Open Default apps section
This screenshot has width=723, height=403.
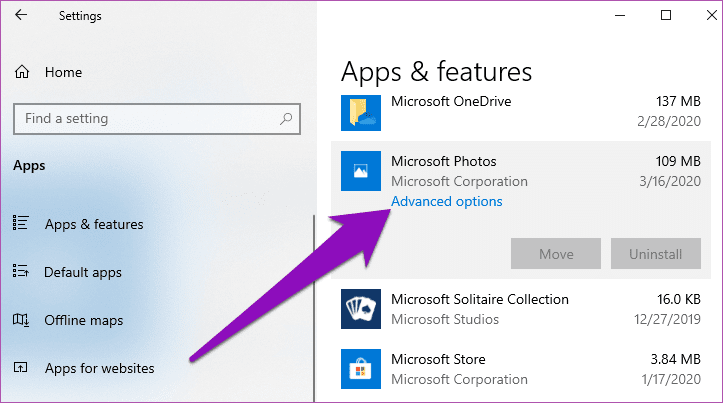(x=83, y=273)
